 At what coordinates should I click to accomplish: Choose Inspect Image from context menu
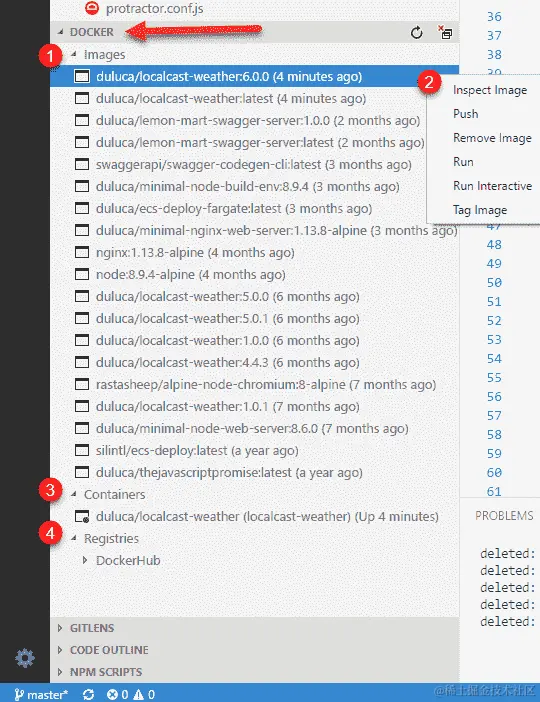490,90
